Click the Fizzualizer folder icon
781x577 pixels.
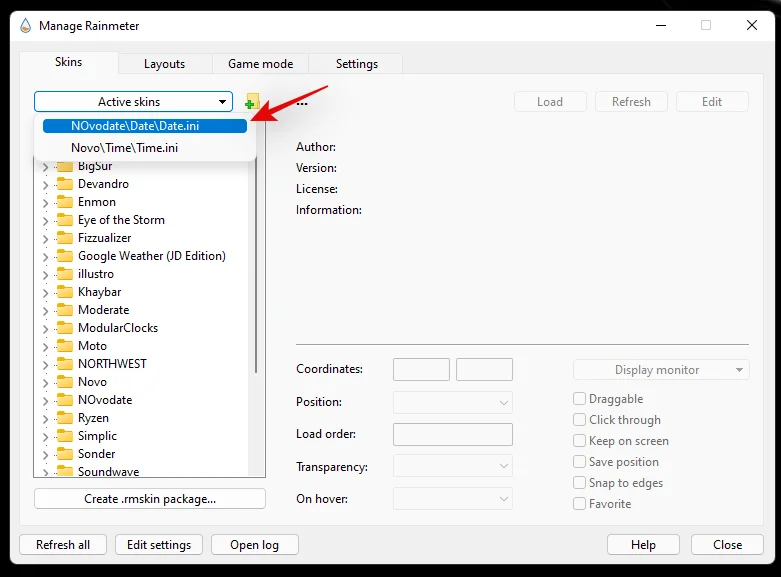65,238
